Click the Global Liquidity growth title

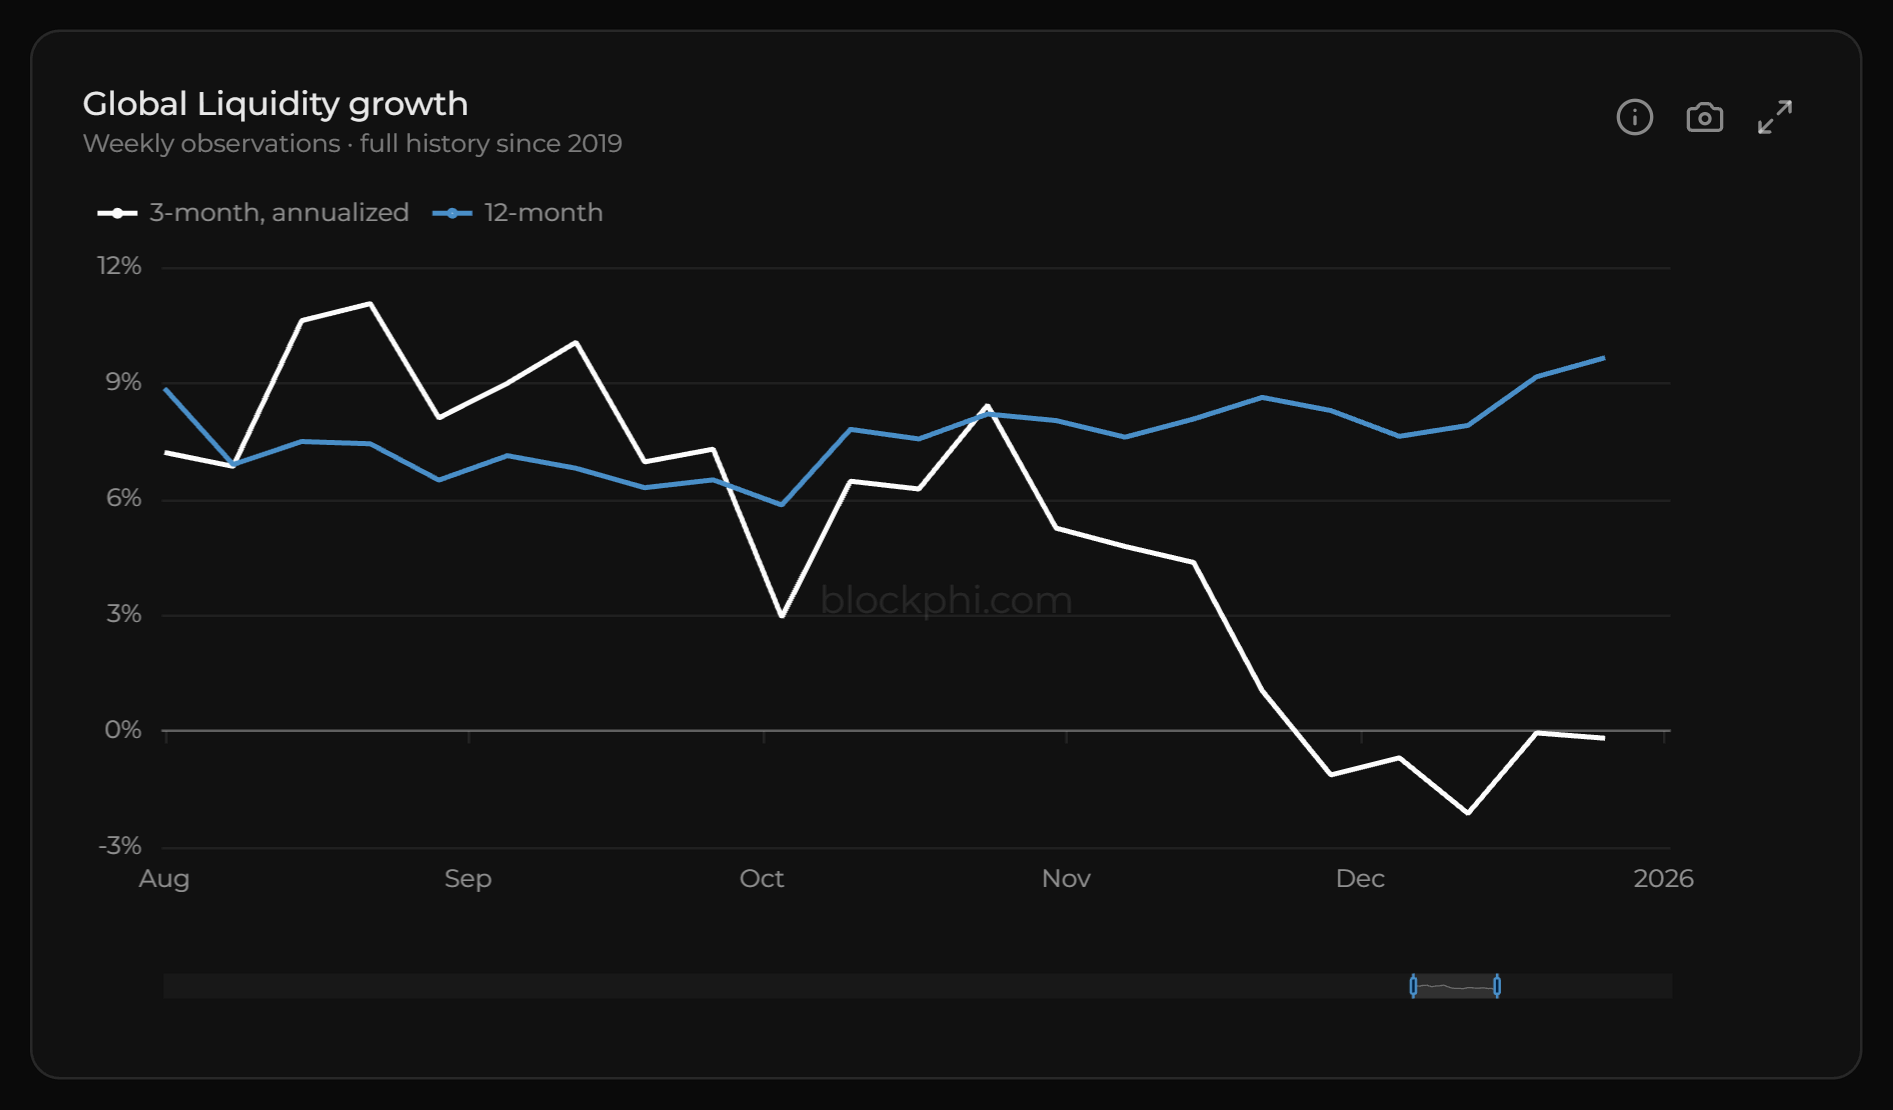[275, 104]
